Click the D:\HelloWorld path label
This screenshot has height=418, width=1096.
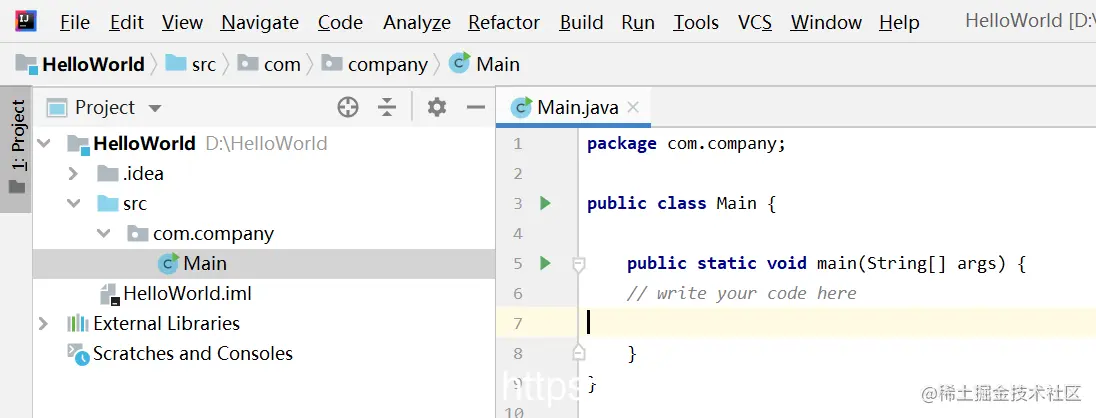(x=266, y=144)
